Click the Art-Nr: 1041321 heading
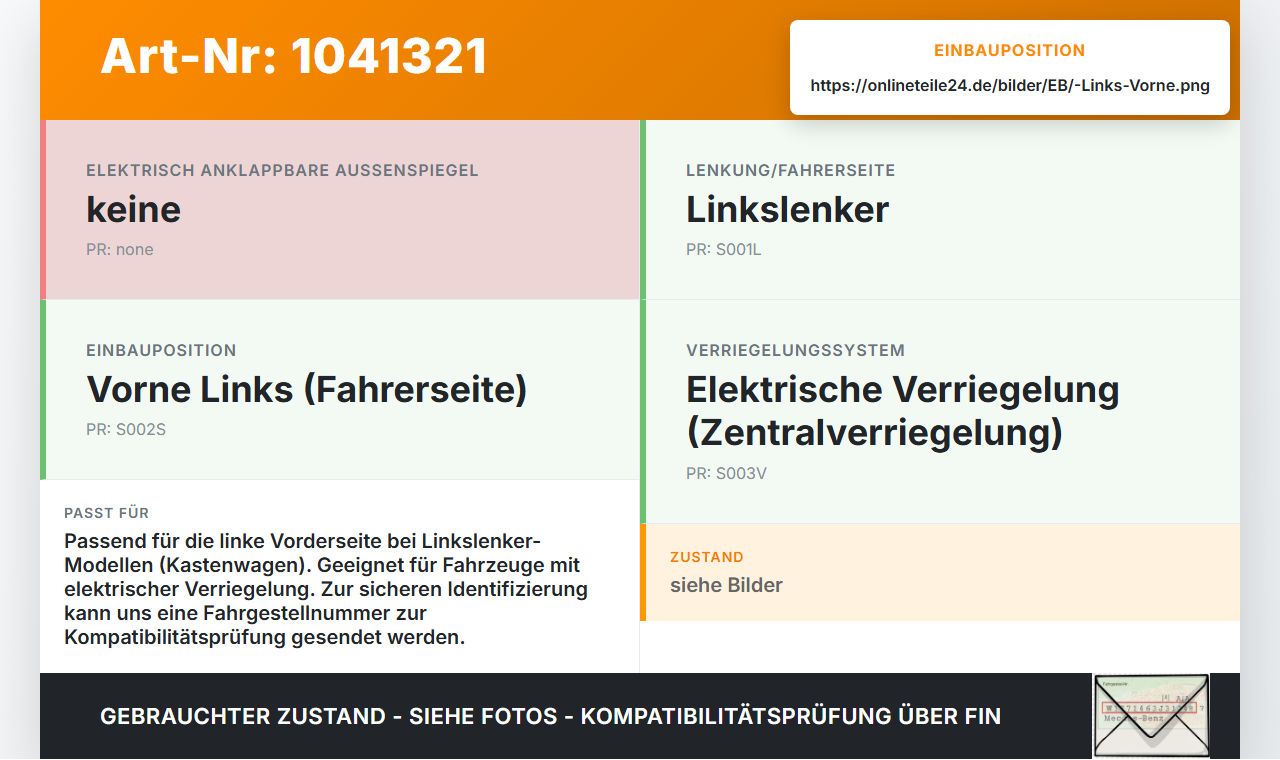Screen dimensions: 1280x760 (294, 56)
